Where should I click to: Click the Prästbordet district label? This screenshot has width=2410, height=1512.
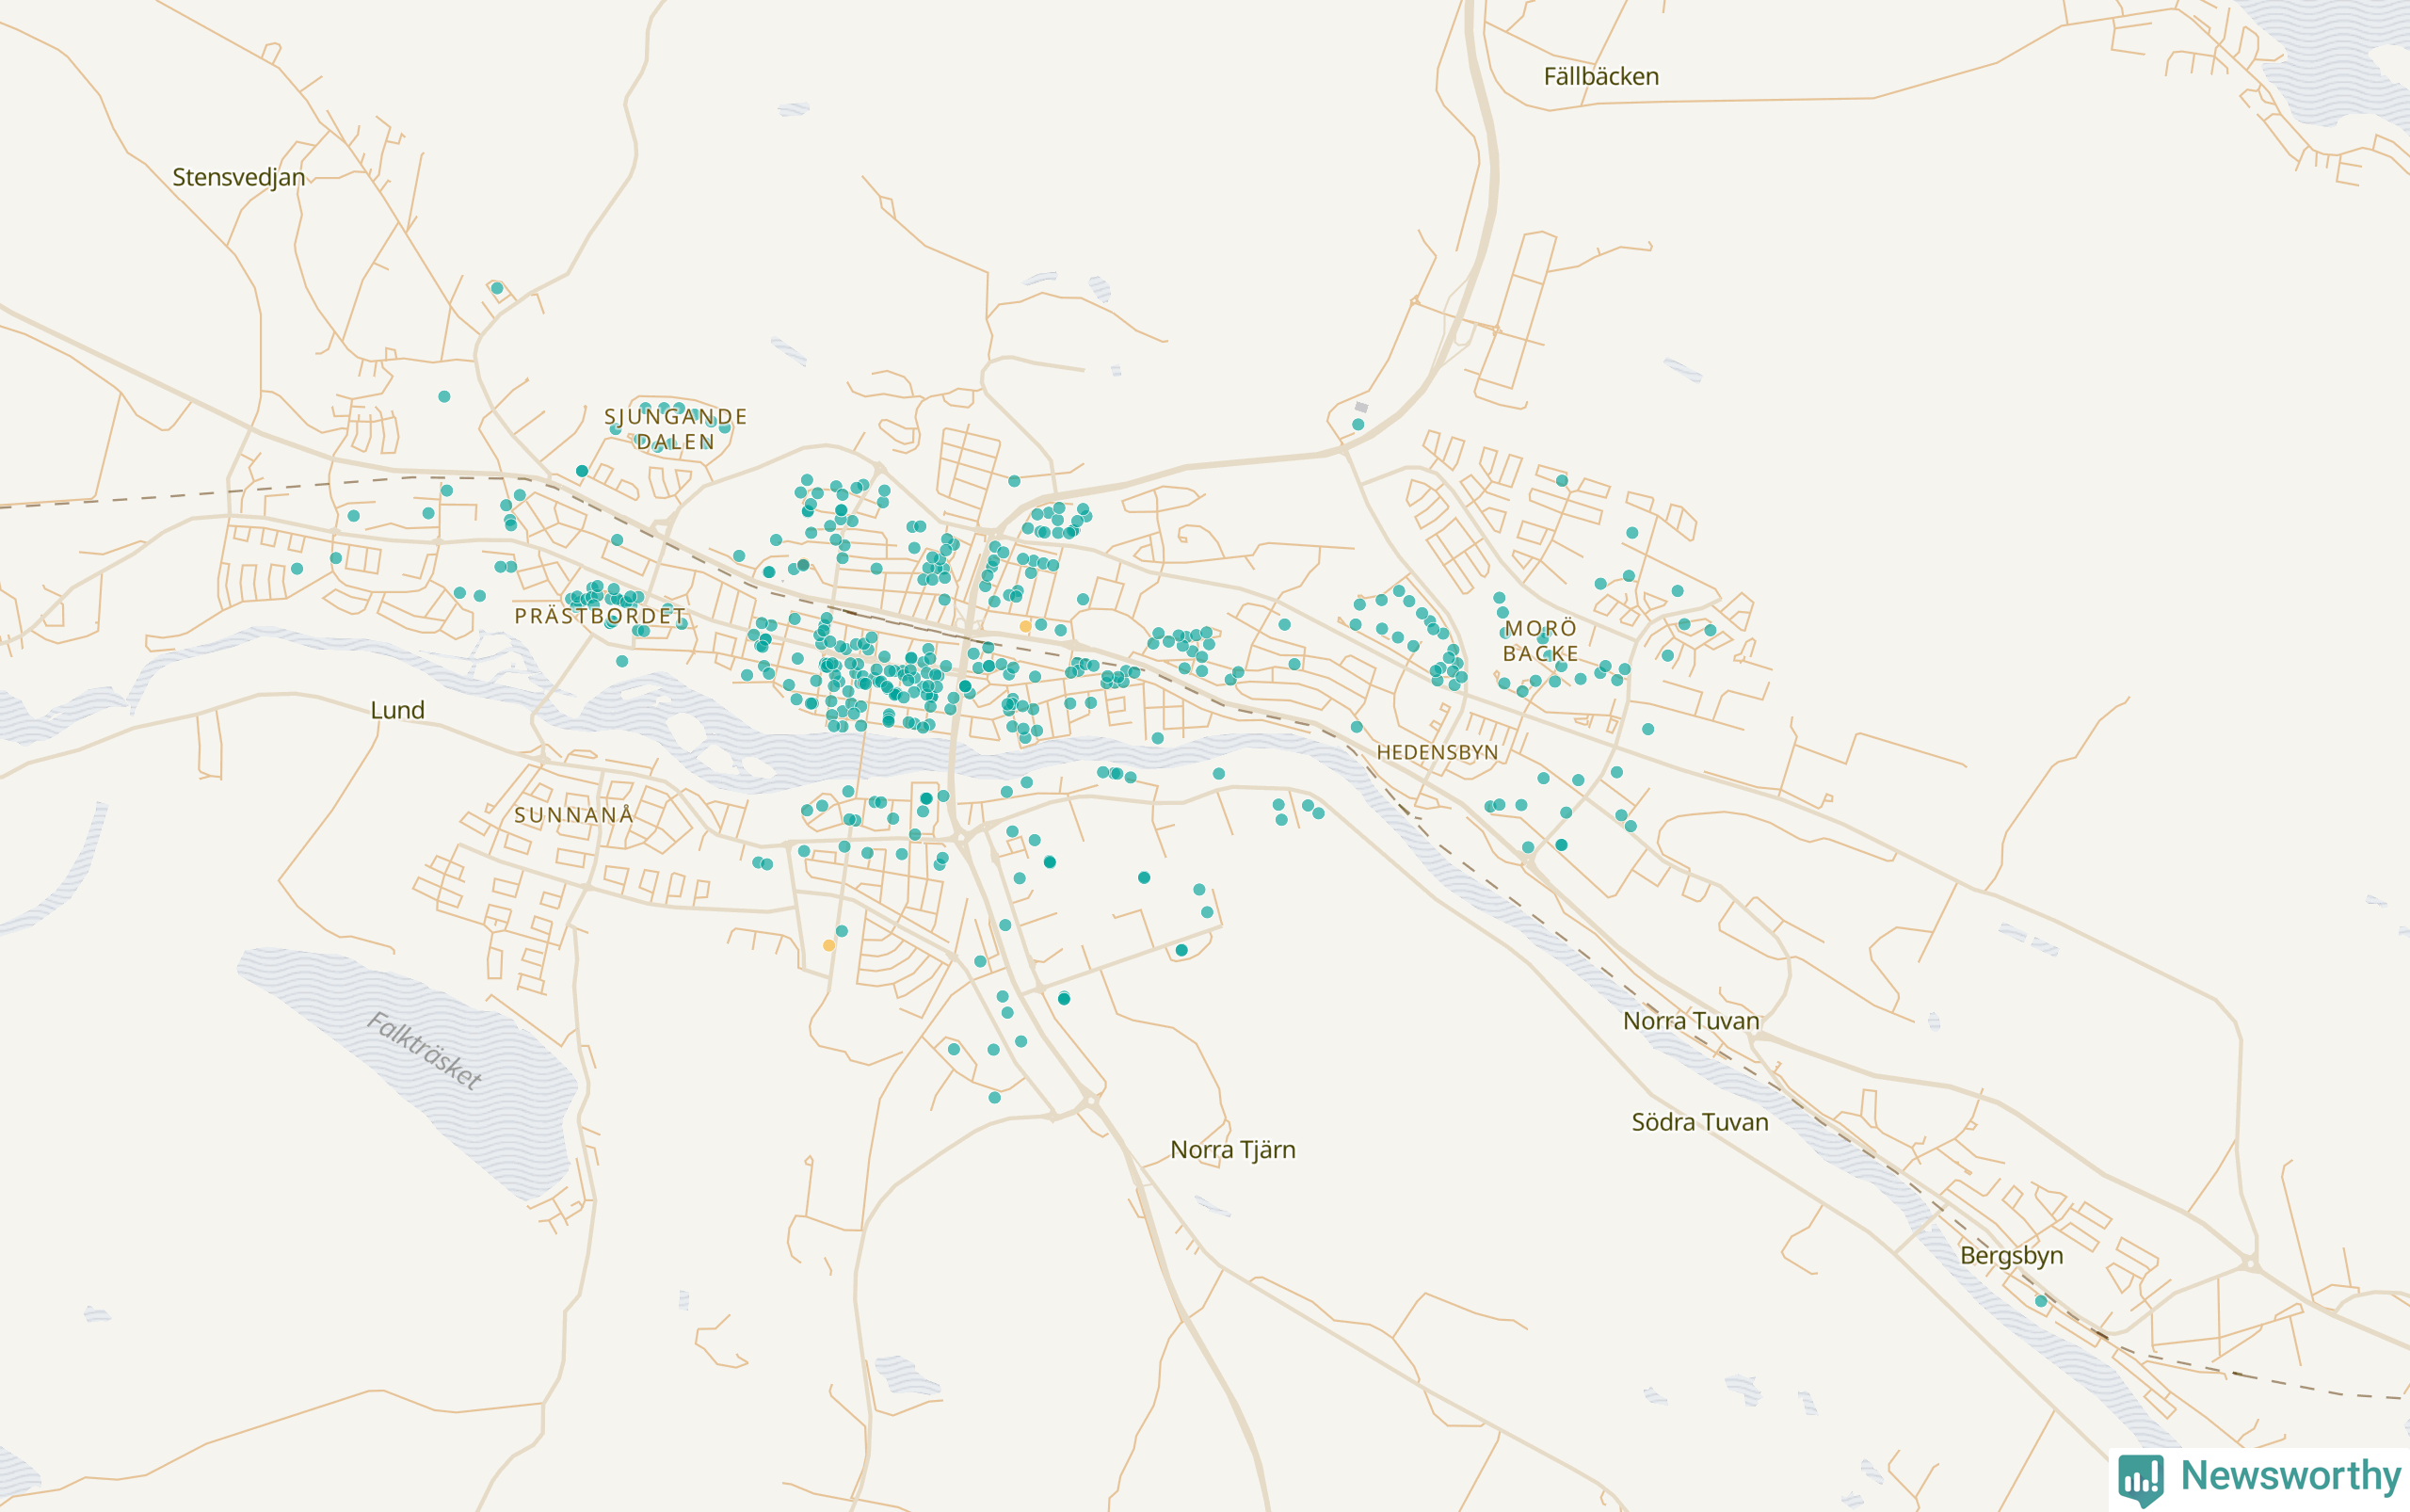[x=600, y=616]
